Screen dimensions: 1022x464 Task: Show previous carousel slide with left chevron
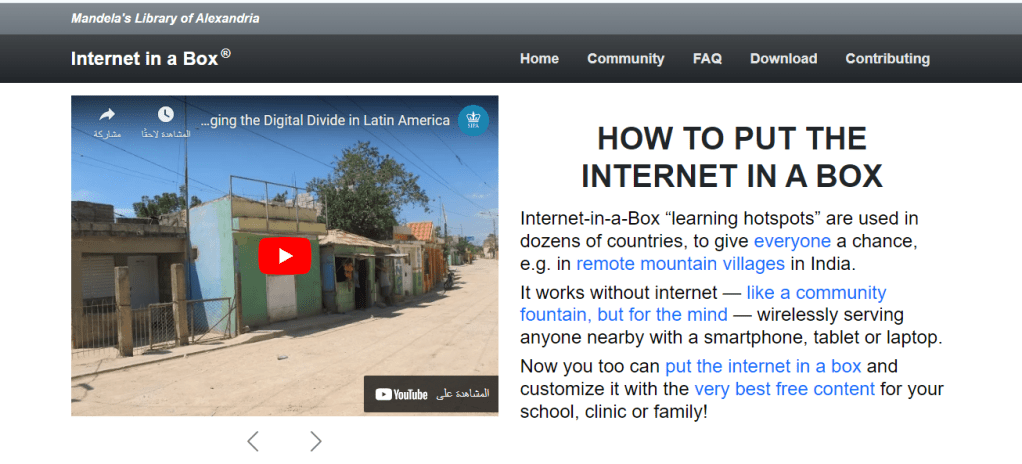click(x=253, y=441)
